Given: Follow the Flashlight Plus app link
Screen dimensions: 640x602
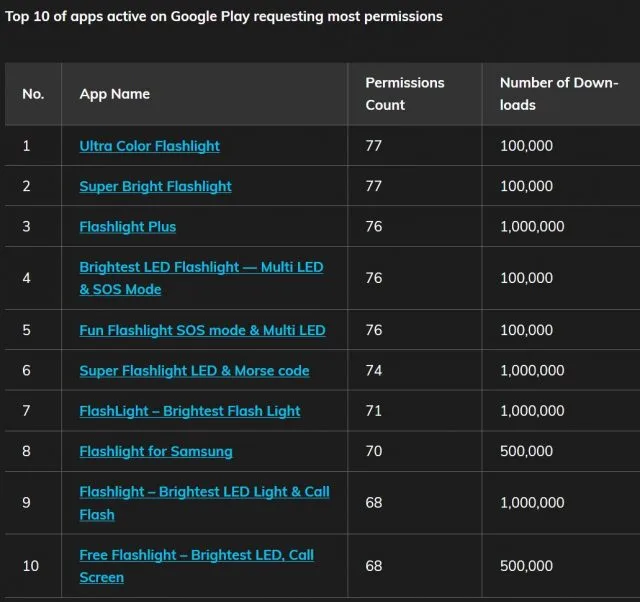Looking at the screenshot, I should (x=128, y=227).
